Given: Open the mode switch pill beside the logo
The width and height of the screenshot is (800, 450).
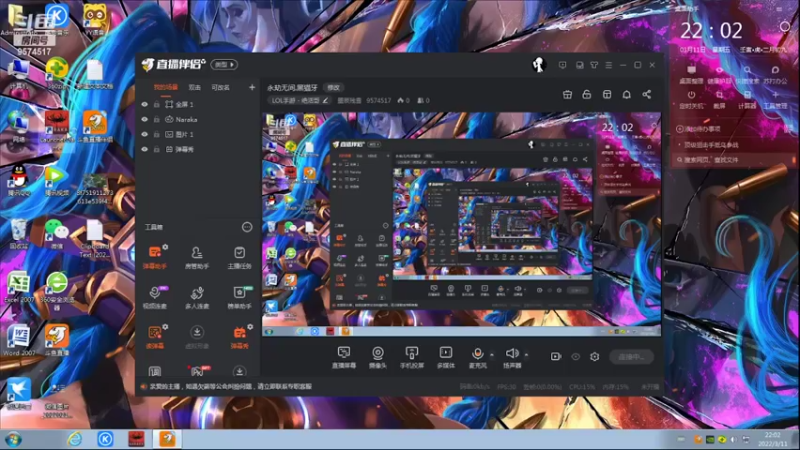Looking at the screenshot, I should [224, 65].
